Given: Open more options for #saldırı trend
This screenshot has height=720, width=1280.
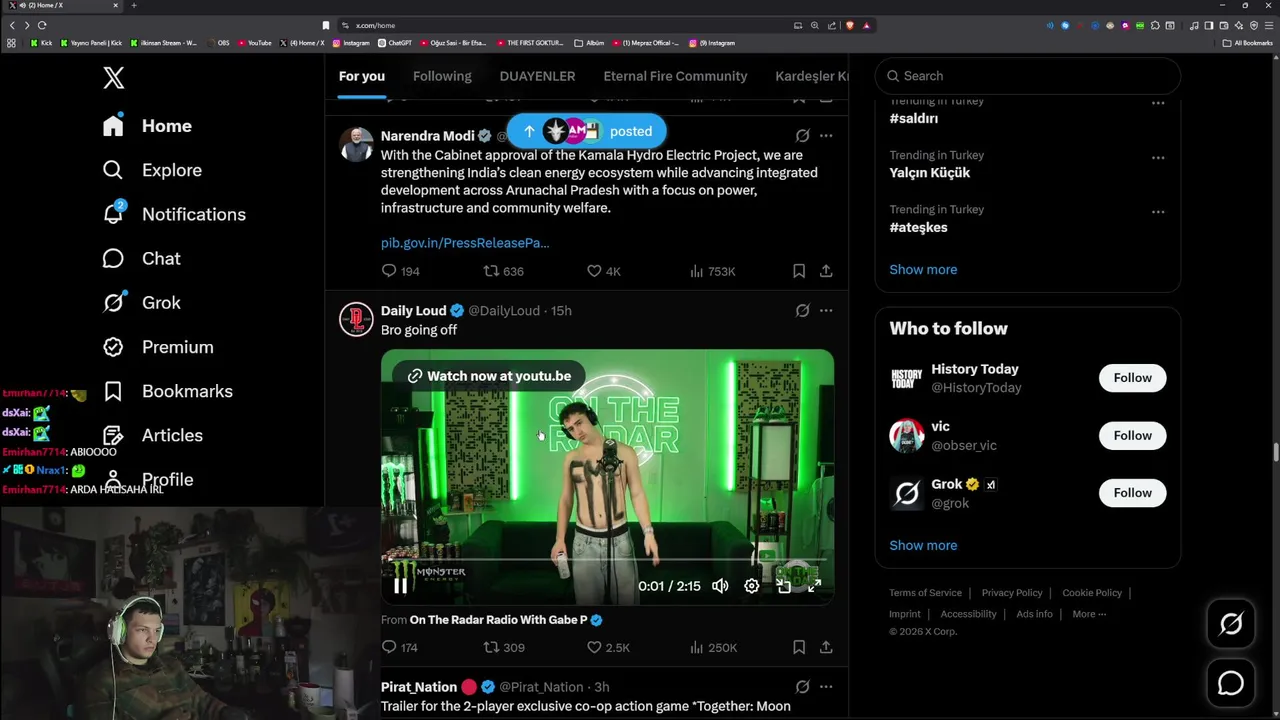Looking at the screenshot, I should pyautogui.click(x=1158, y=103).
